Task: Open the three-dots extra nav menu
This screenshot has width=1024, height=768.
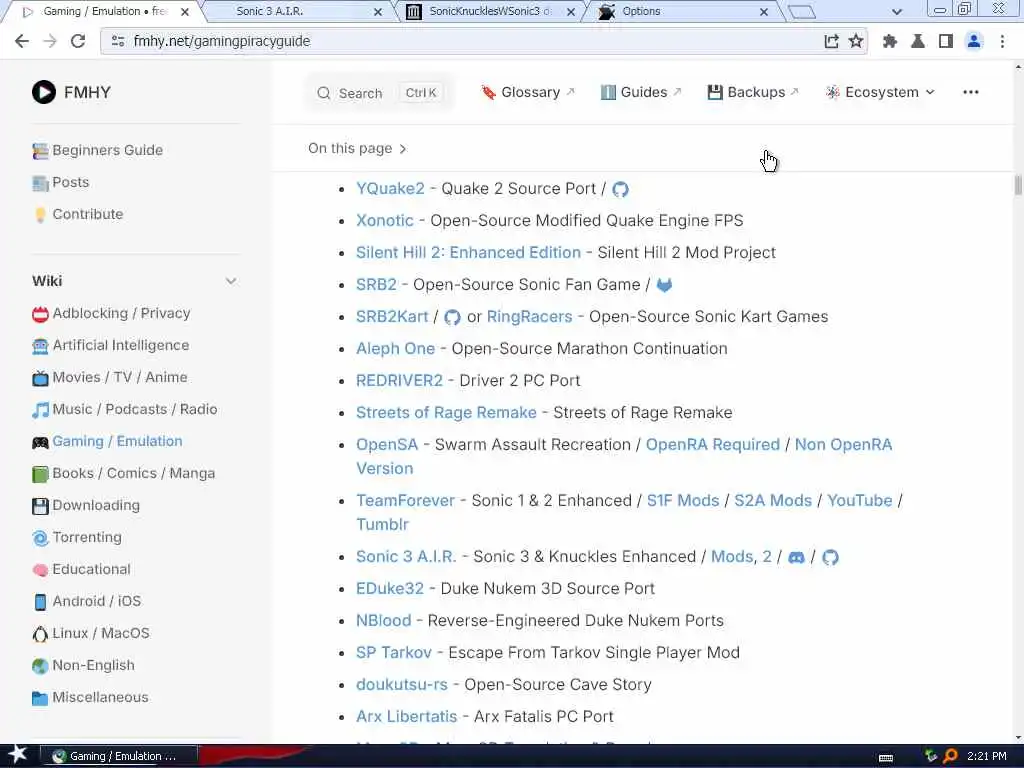Action: coord(970,92)
